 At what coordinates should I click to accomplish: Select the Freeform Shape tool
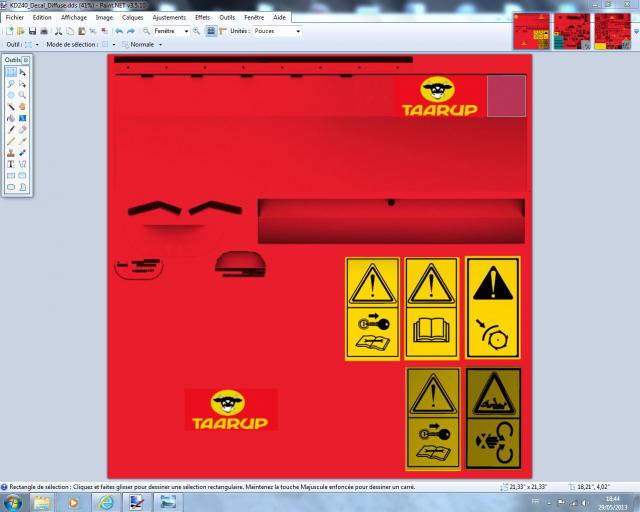(22, 187)
